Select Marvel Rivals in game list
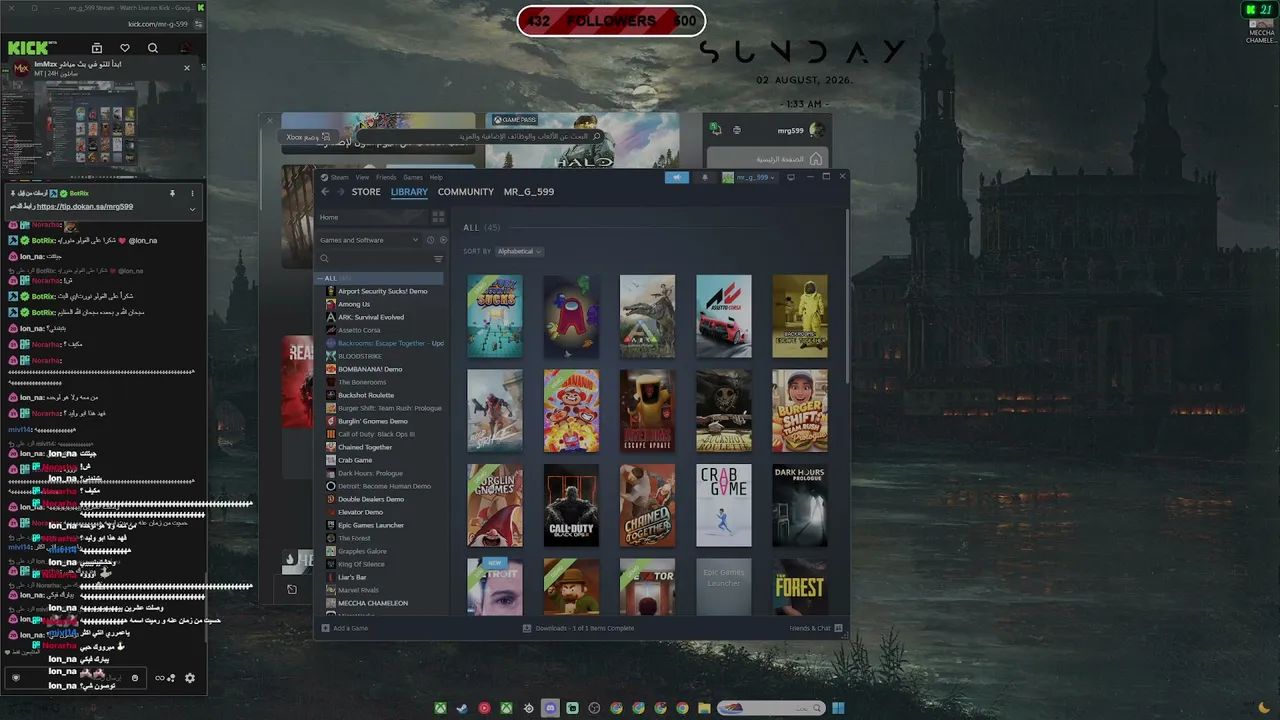The width and height of the screenshot is (1280, 720). [x=357, y=590]
